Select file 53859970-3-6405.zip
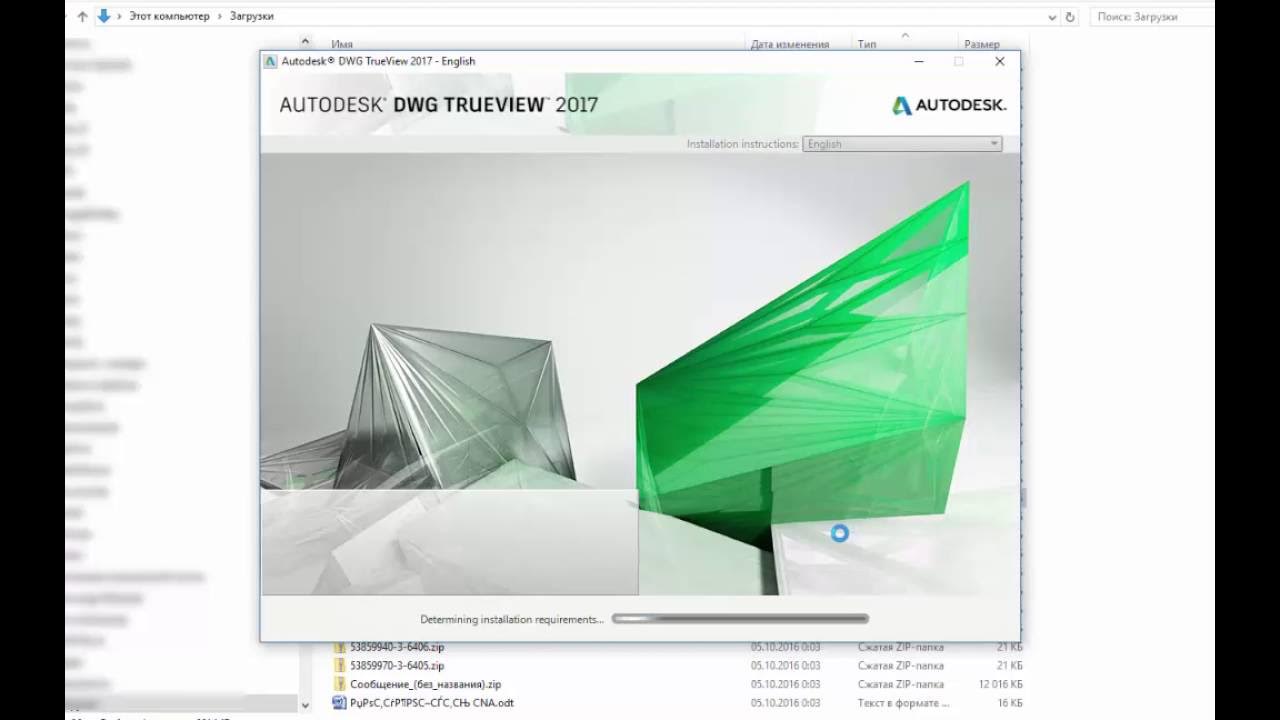This screenshot has height=720, width=1280. point(397,665)
